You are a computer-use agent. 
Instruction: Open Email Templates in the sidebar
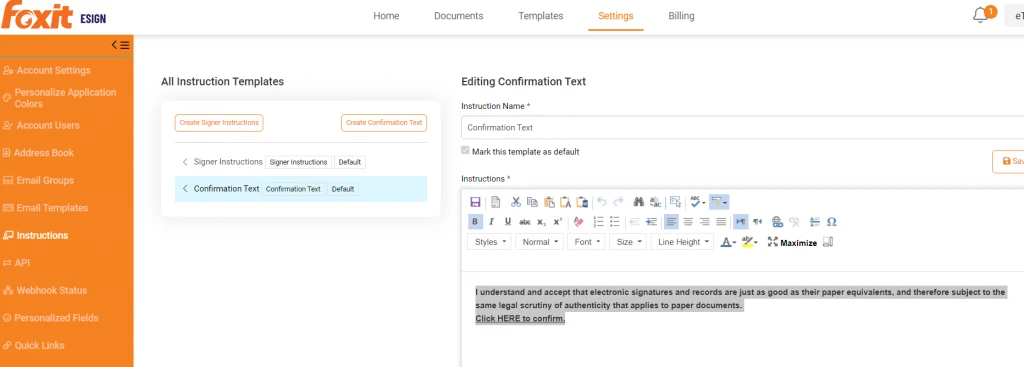click(x=45, y=208)
